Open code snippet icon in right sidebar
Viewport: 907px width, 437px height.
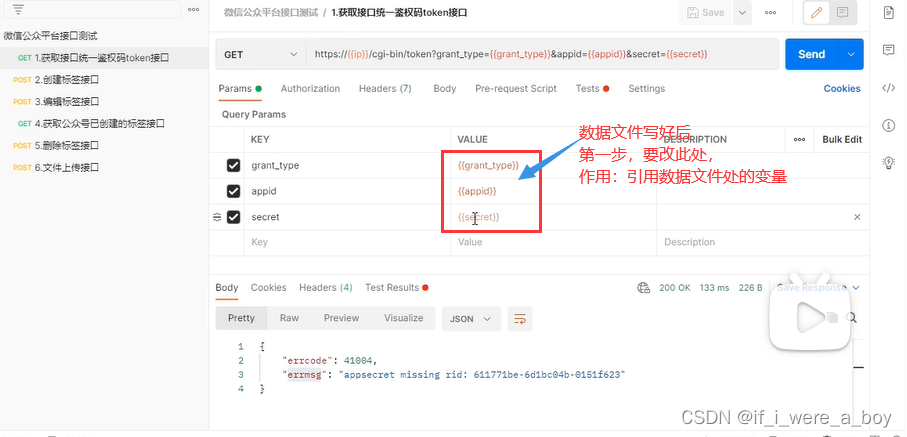click(888, 88)
